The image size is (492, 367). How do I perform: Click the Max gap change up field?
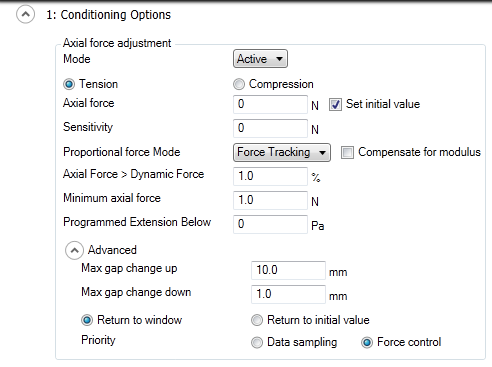(x=288, y=270)
